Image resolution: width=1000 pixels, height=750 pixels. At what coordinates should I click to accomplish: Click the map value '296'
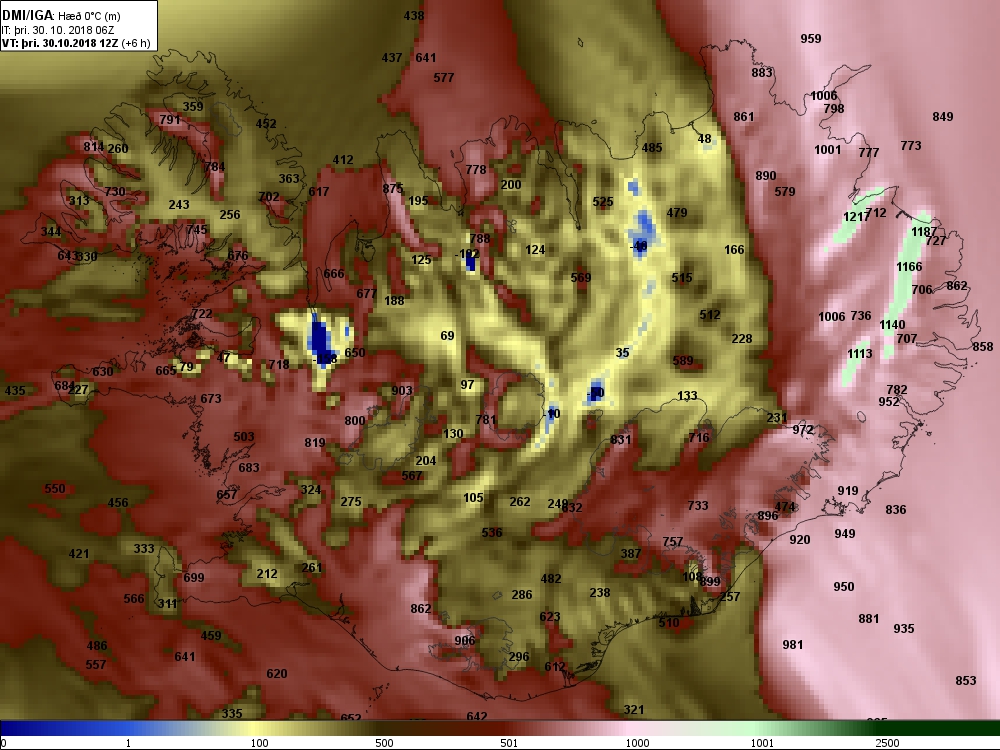(519, 656)
